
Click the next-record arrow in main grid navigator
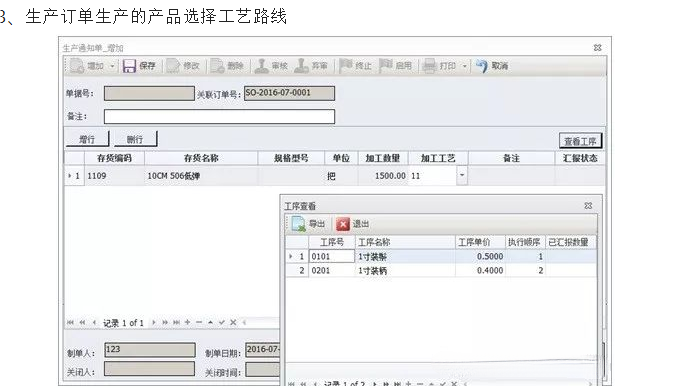point(153,323)
